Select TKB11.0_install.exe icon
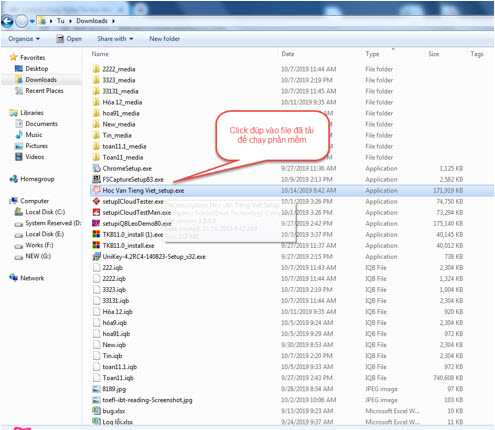This screenshot has height=430, width=495. tap(96, 245)
